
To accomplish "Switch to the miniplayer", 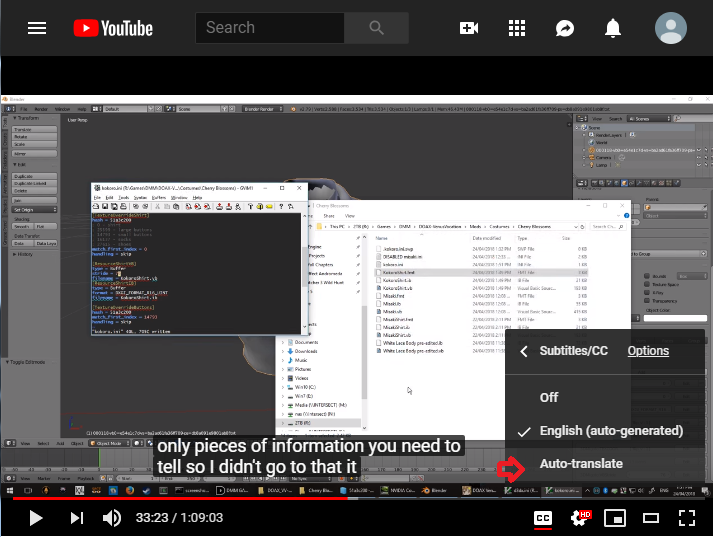I will [615, 518].
